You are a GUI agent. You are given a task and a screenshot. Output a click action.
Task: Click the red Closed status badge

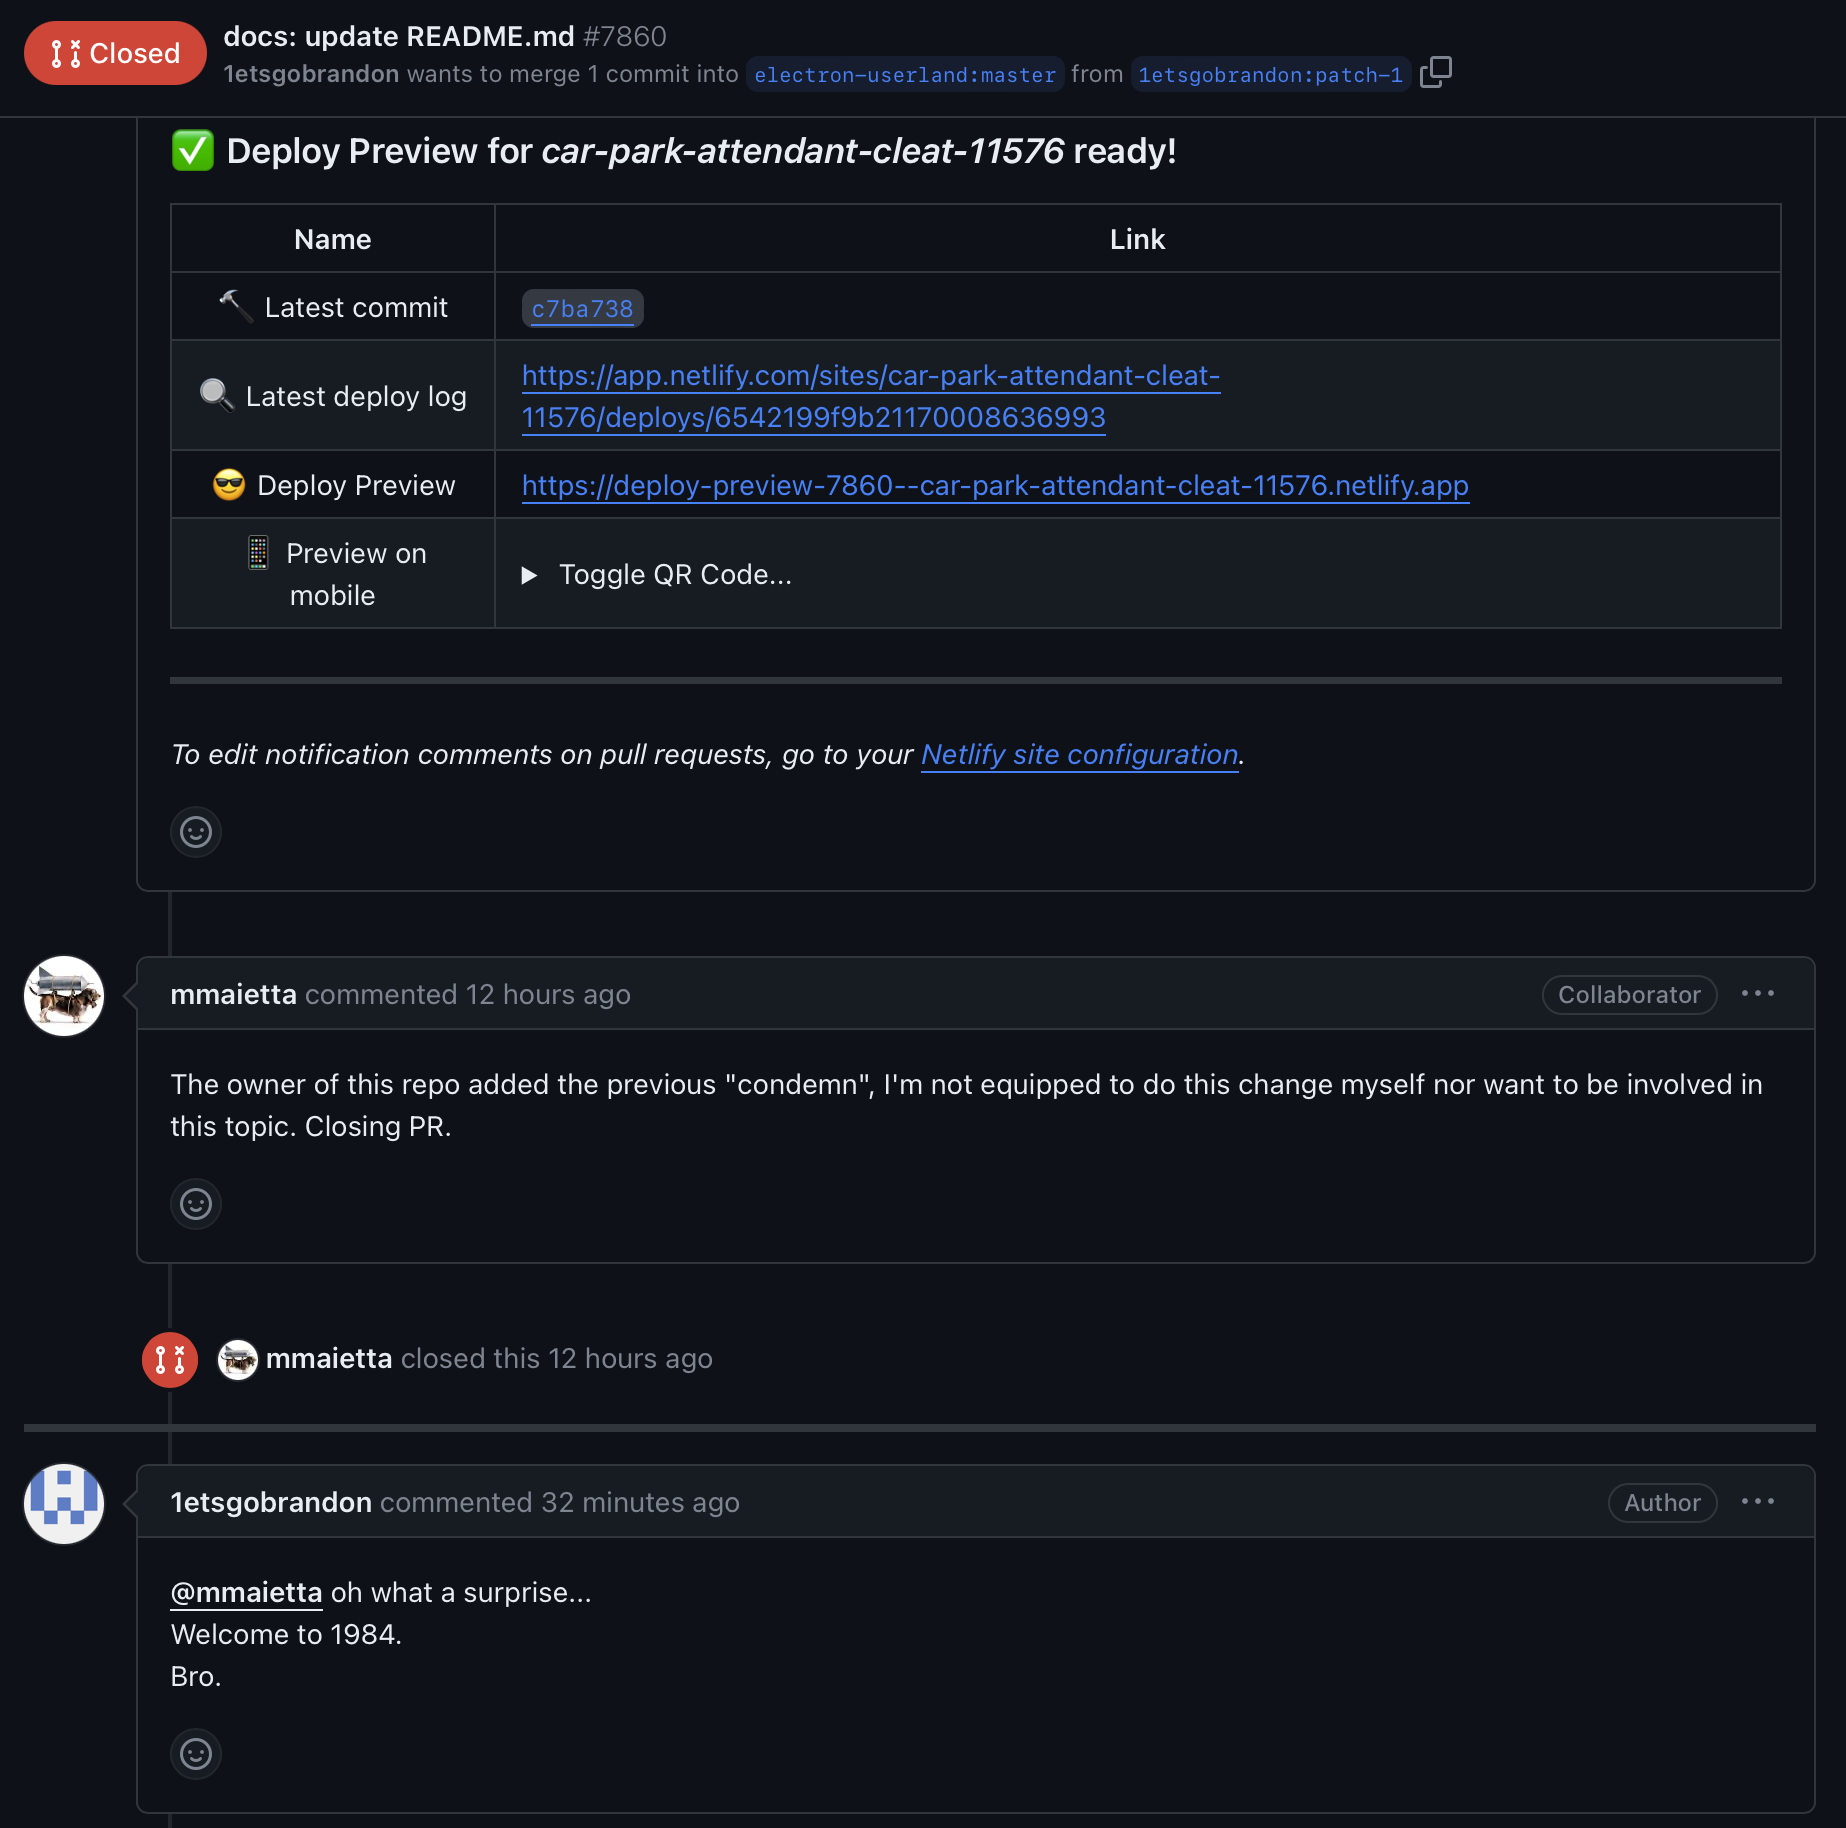click(x=115, y=53)
